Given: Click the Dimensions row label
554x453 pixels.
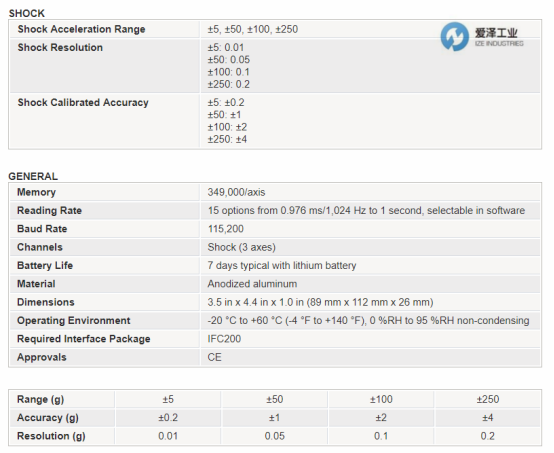Looking at the screenshot, I should (46, 302).
